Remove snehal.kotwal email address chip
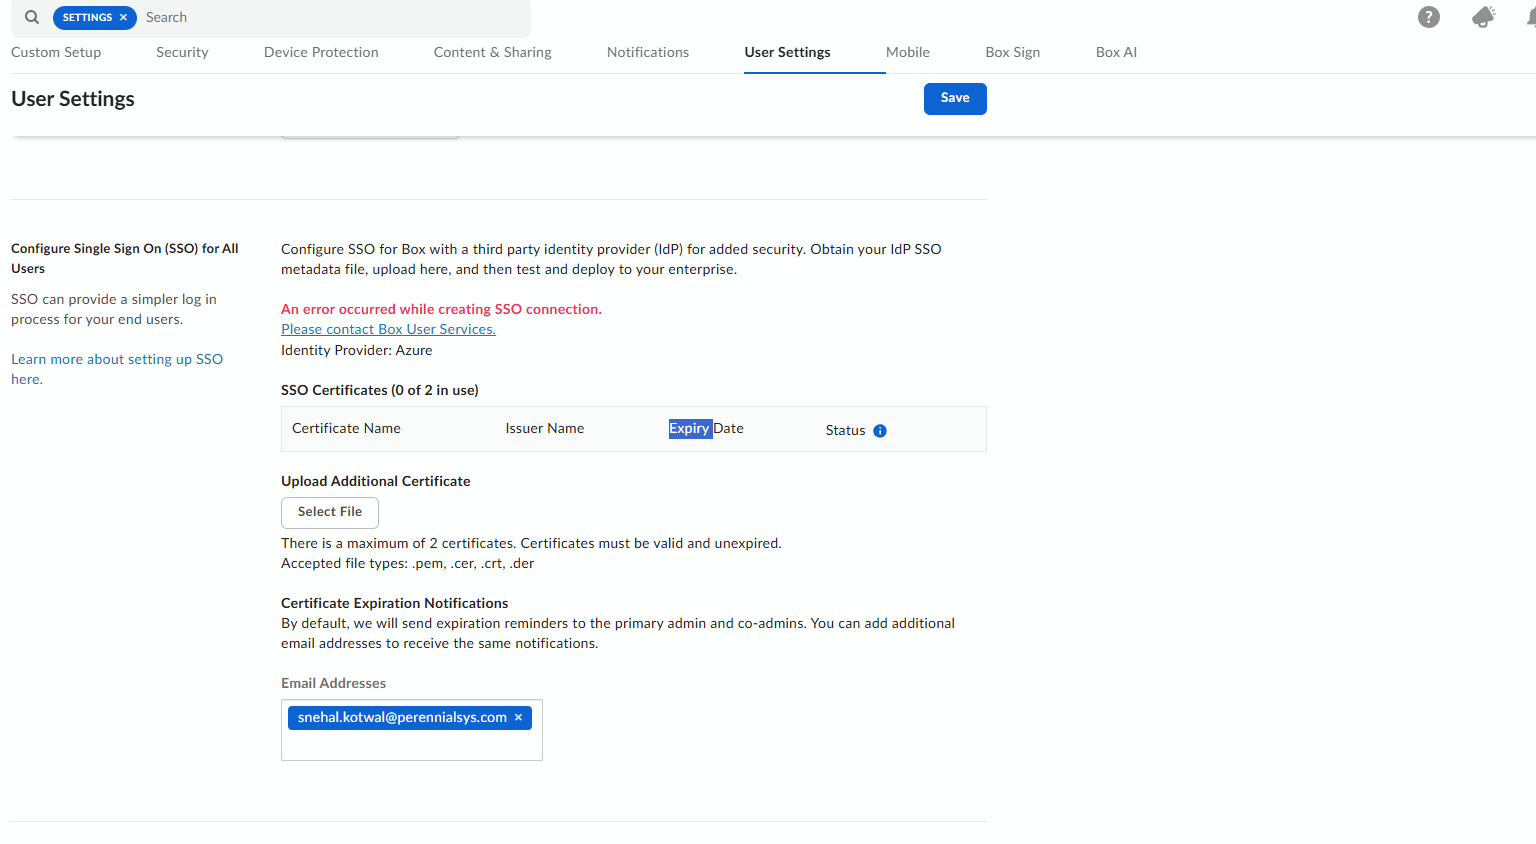Image resolution: width=1536 pixels, height=844 pixels. pos(518,718)
